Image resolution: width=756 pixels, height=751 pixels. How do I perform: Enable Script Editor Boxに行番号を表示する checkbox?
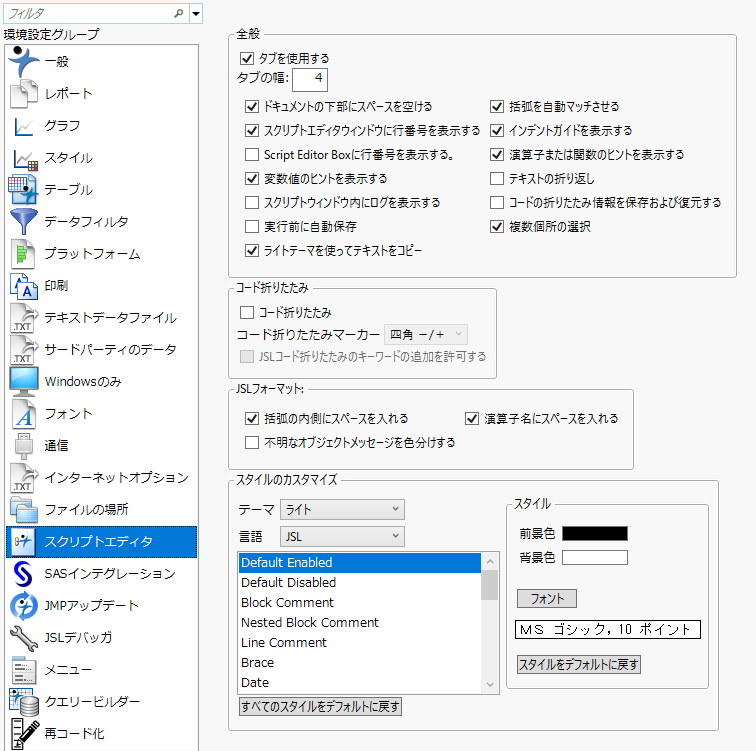[252, 155]
